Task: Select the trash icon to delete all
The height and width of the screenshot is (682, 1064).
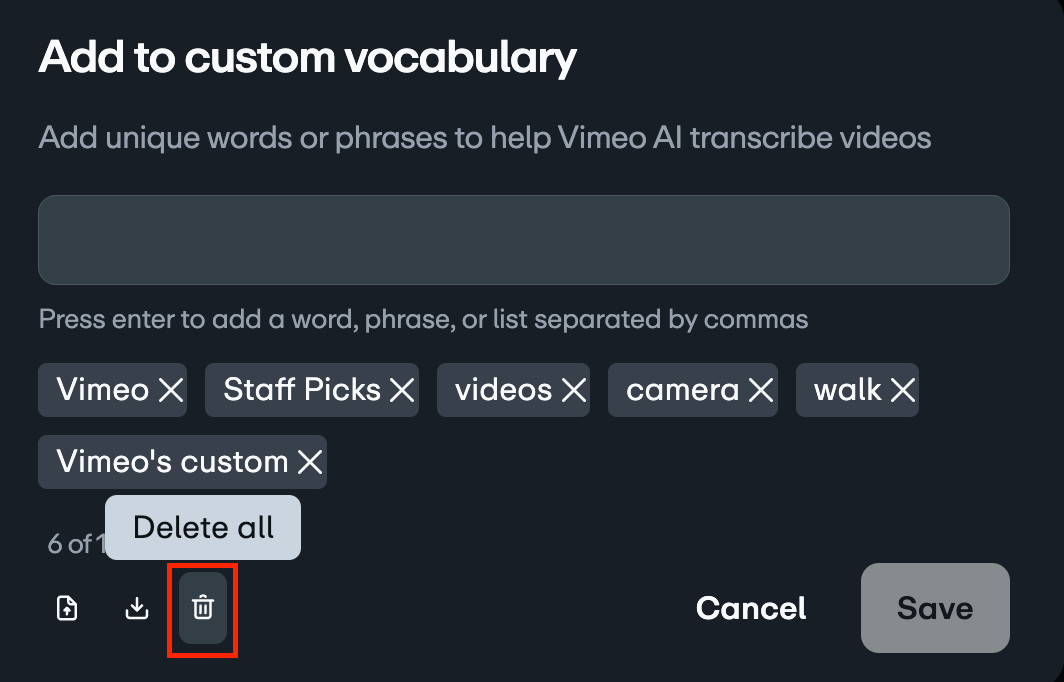Action: (x=202, y=608)
